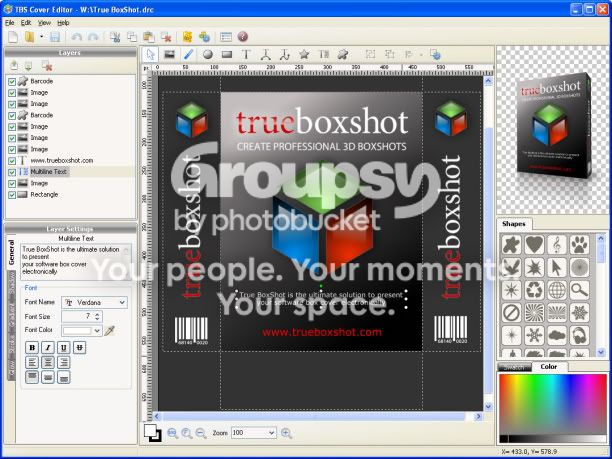This screenshot has height=459, width=612.
Task: Move layer down in Layers panel
Action: point(28,65)
